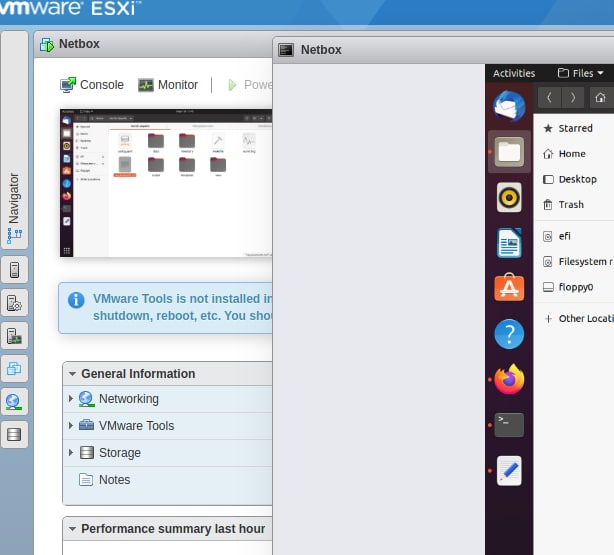Open the efi volume in Files sidebar
Screen dimensions: 614x555
pyautogui.click(x=574, y=236)
